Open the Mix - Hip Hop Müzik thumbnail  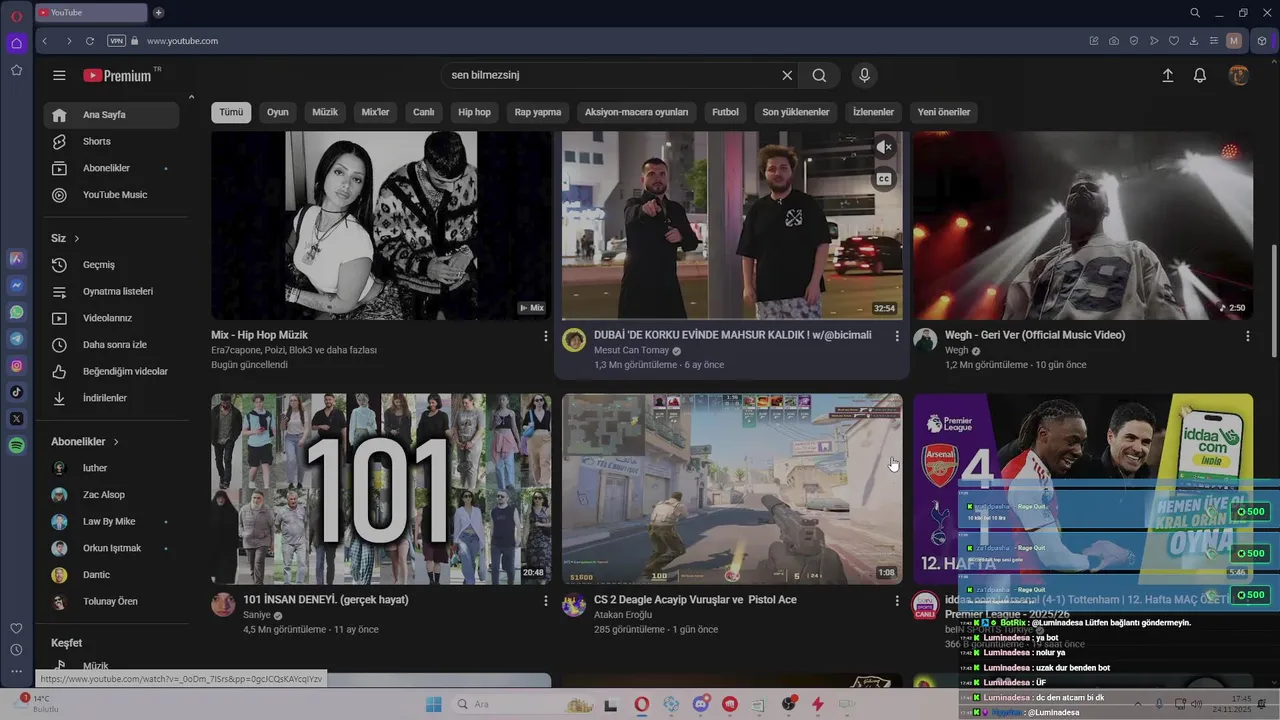(381, 225)
